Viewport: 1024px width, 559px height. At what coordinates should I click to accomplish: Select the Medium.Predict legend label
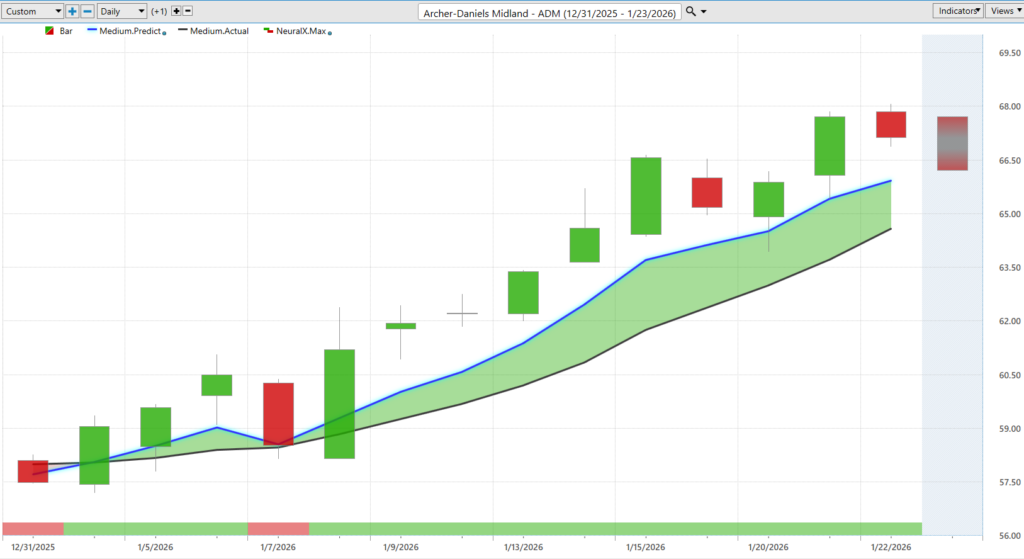click(x=130, y=31)
